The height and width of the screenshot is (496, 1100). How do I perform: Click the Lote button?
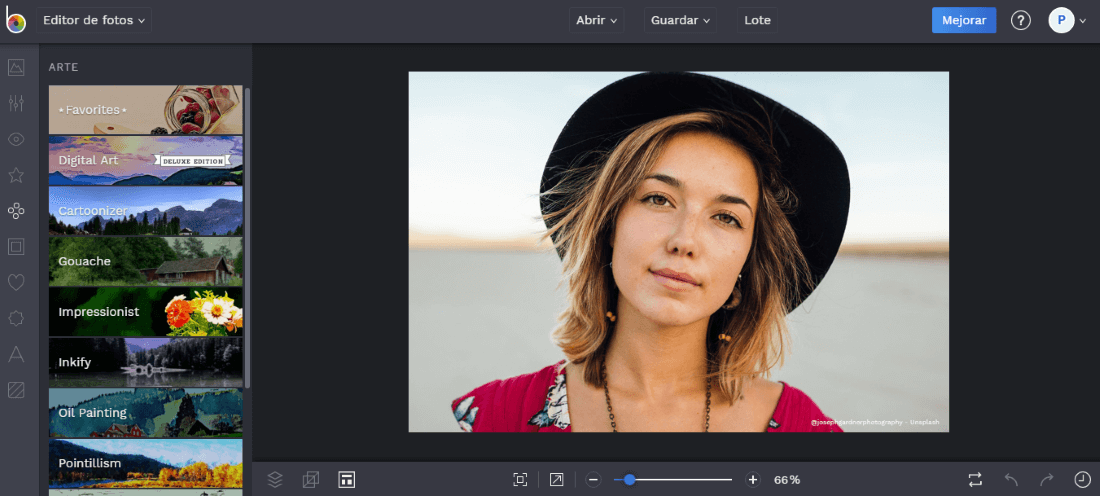point(757,20)
